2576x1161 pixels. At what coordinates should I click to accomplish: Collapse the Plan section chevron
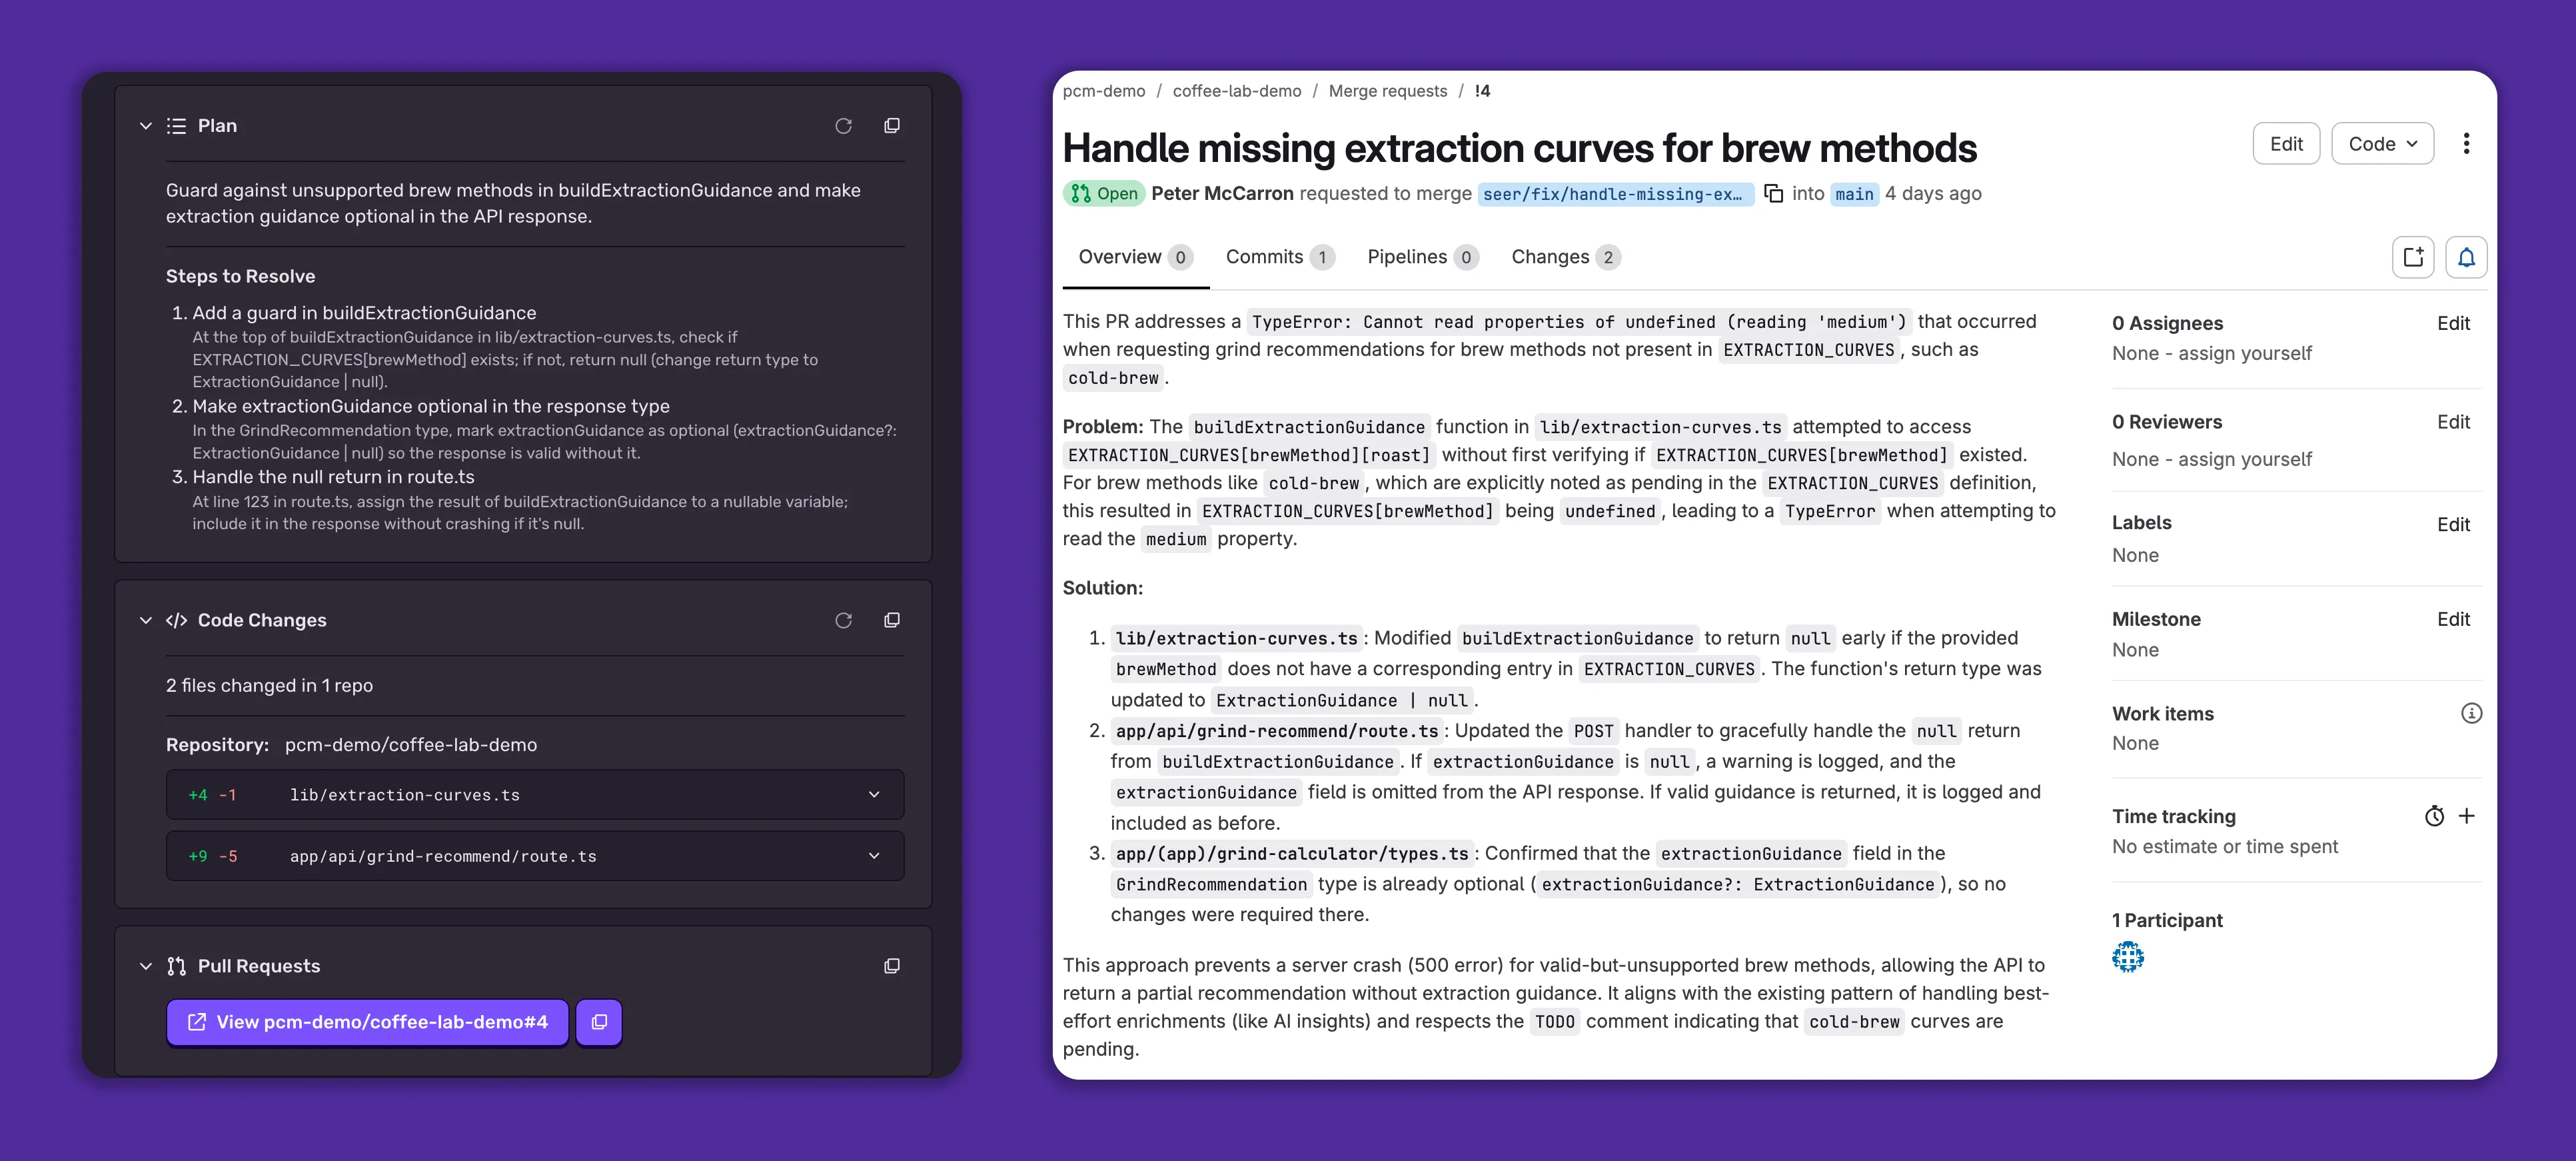coord(146,126)
